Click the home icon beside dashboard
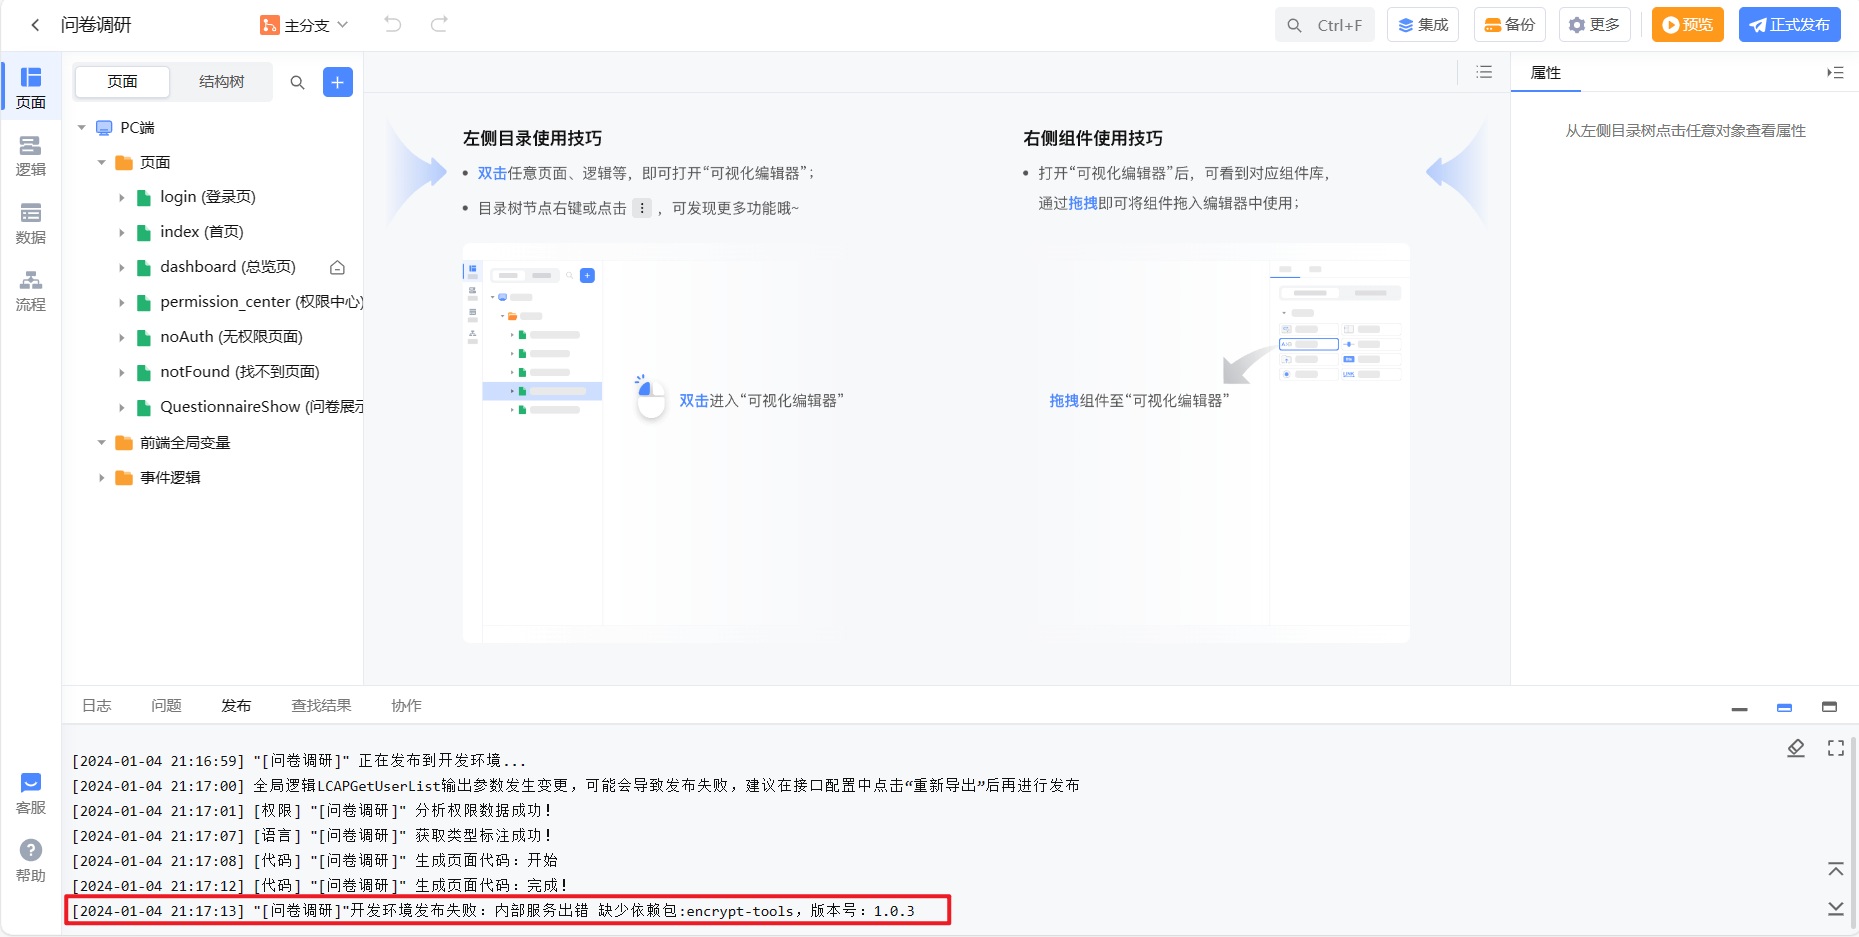The width and height of the screenshot is (1859, 937). tap(337, 268)
